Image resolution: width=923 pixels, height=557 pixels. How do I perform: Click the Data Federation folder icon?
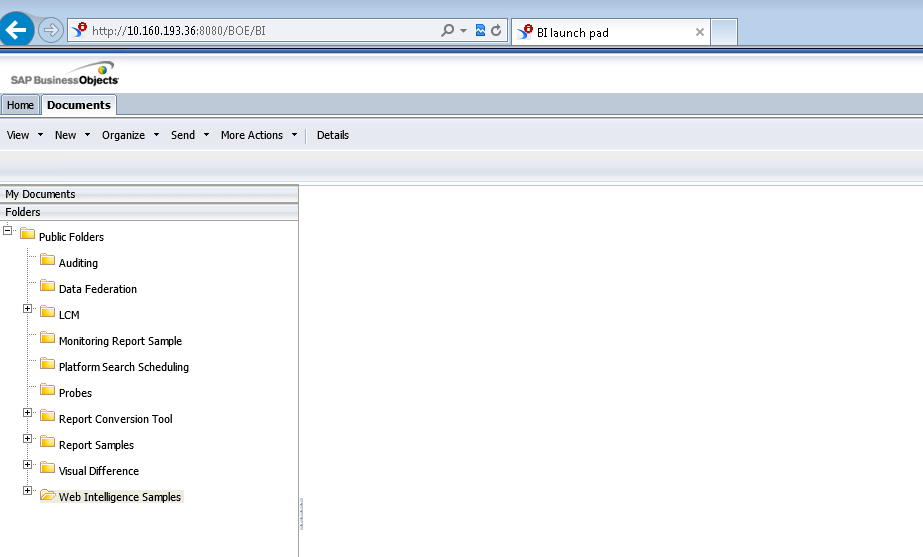click(x=47, y=286)
